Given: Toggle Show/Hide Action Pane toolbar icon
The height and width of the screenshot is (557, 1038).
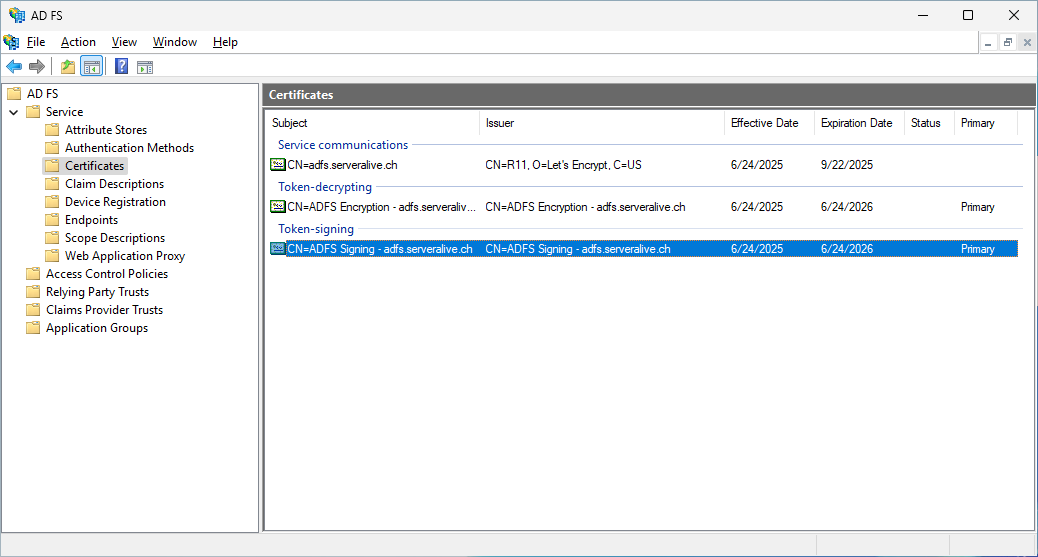Looking at the screenshot, I should click(145, 67).
